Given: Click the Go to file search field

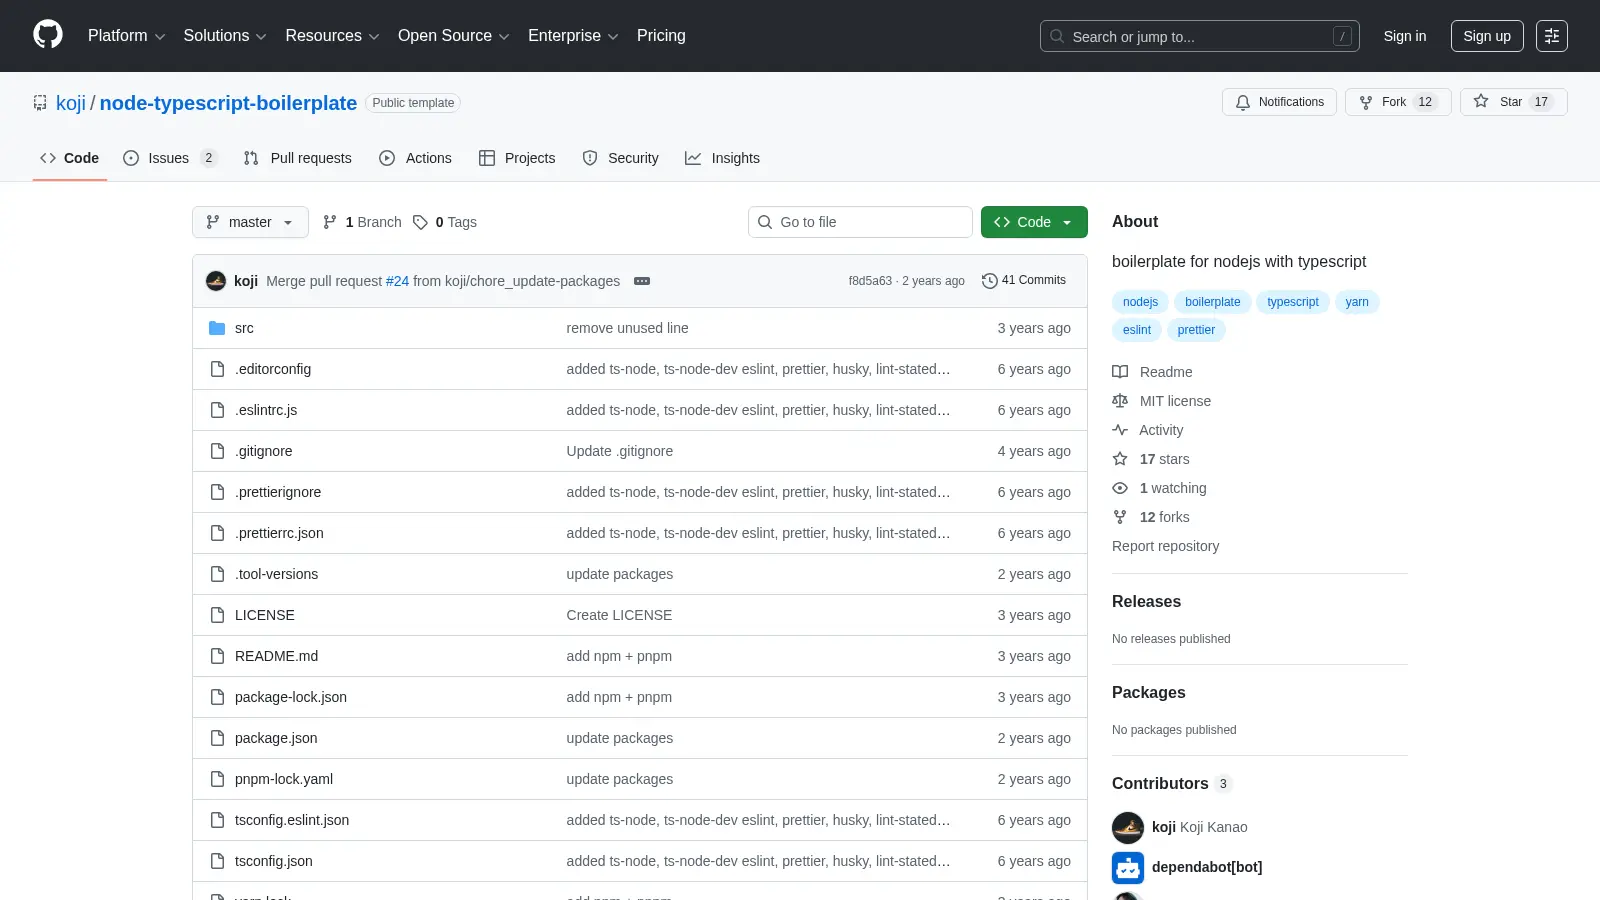Looking at the screenshot, I should tap(860, 222).
